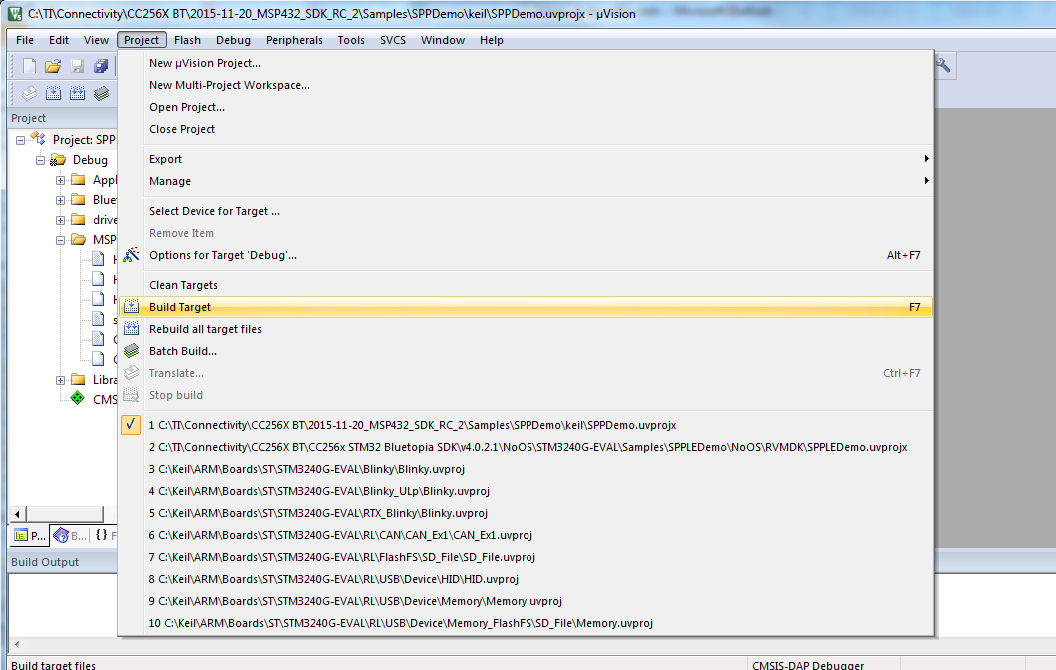Click the CMSIS green diamond icon in tree
Viewport: 1056px width, 670px height.
78,398
